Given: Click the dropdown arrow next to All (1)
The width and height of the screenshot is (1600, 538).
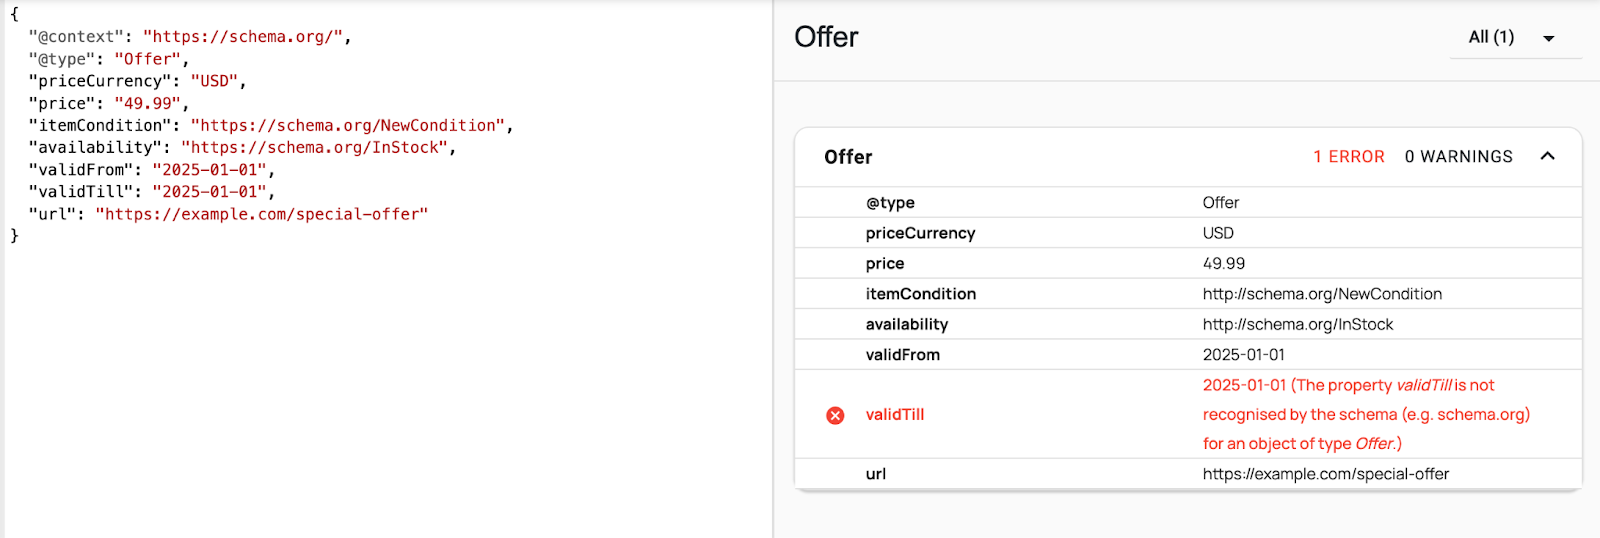Looking at the screenshot, I should point(1549,39).
